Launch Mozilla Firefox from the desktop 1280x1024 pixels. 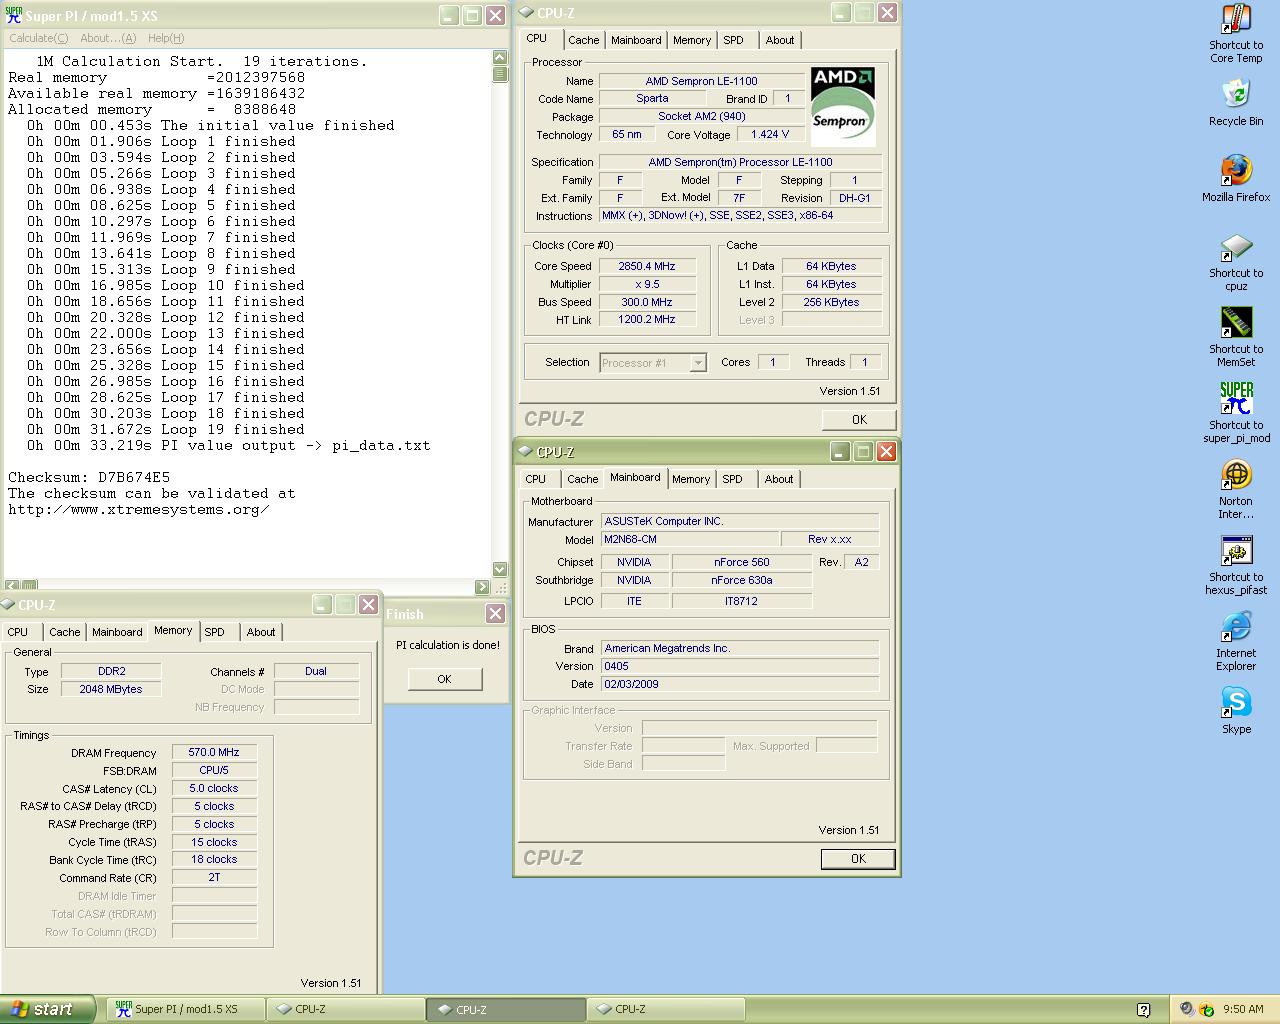[1236, 178]
